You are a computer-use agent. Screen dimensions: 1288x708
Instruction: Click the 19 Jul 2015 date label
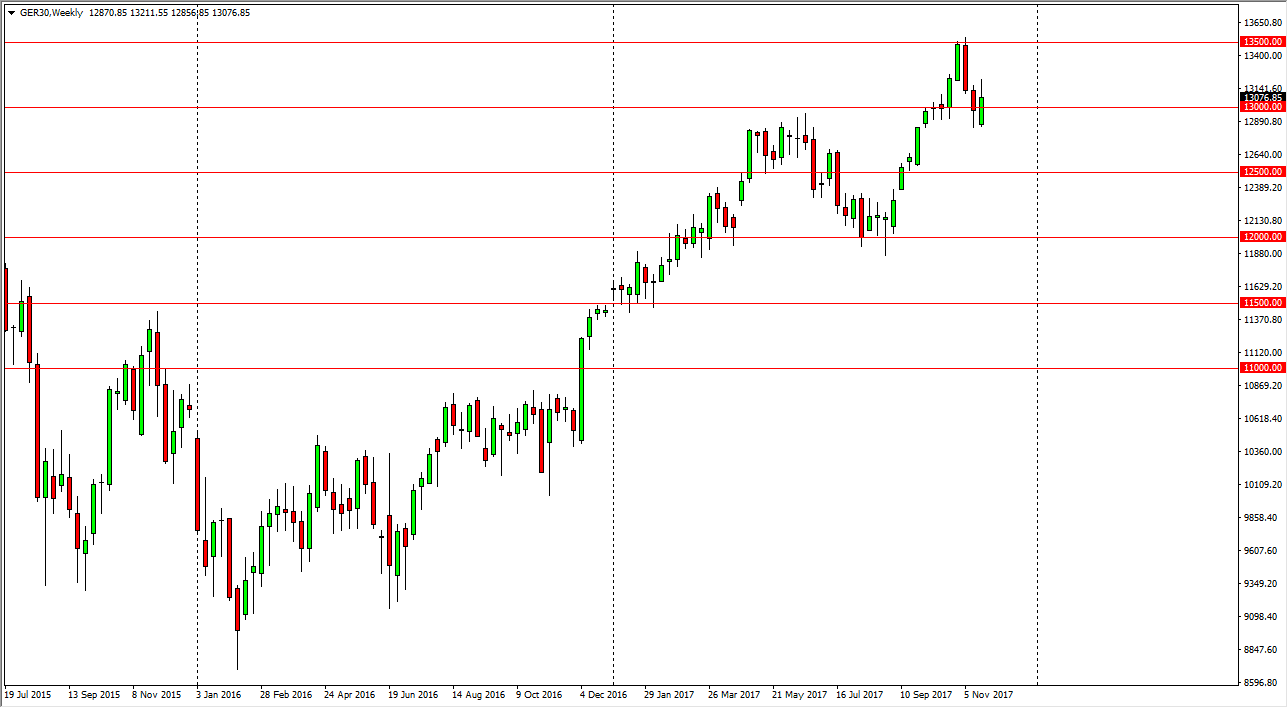click(x=28, y=693)
